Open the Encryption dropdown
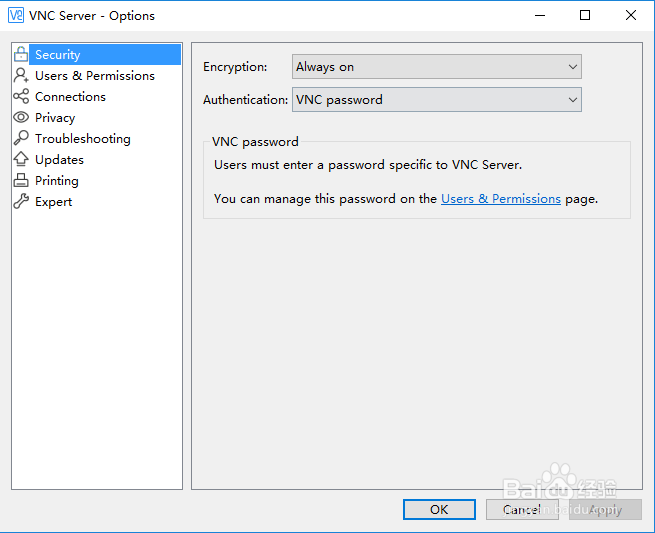Image resolution: width=655 pixels, height=533 pixels. (x=436, y=67)
